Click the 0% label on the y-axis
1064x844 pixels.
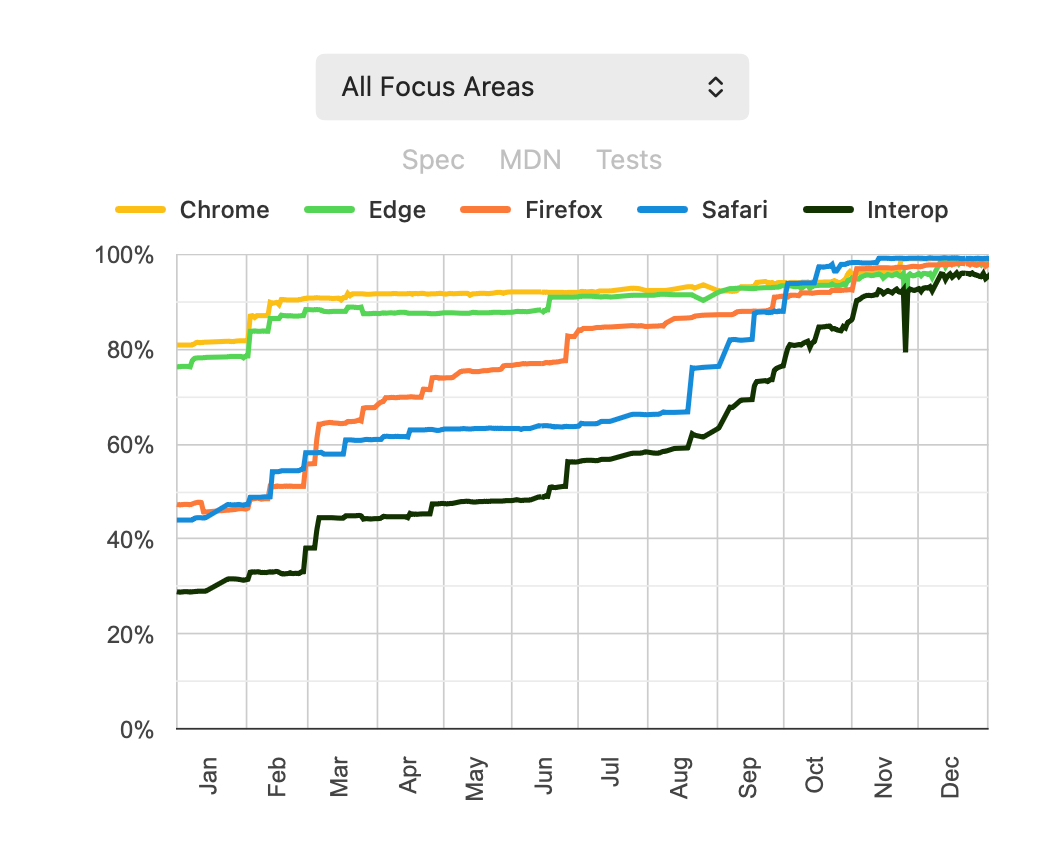coord(137,730)
